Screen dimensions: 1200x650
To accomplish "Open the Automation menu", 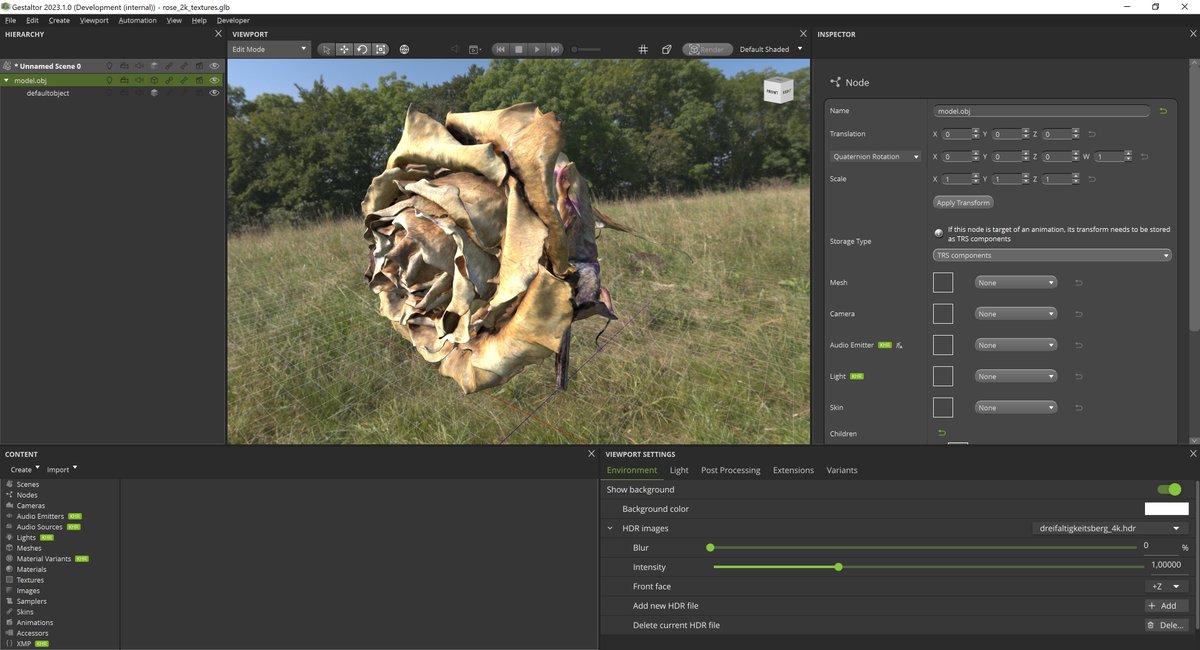I will pos(137,19).
